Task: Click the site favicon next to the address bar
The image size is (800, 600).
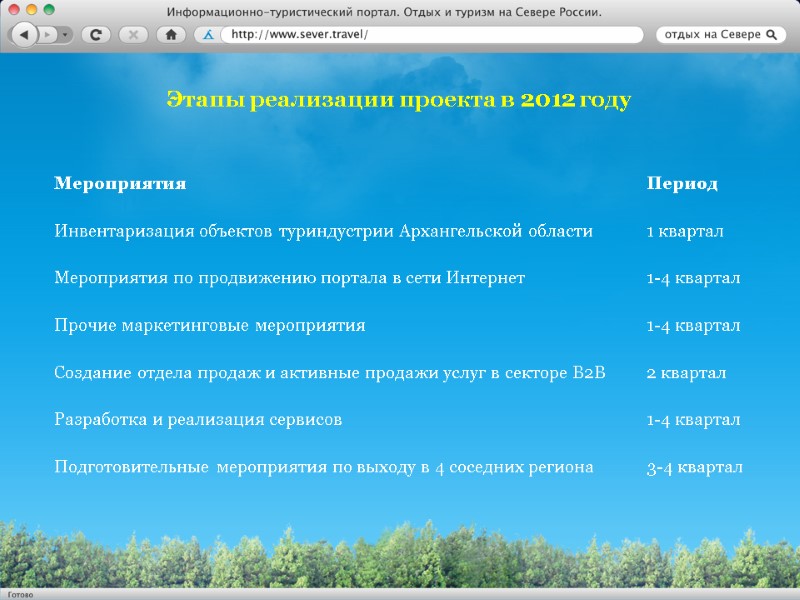Action: pyautogui.click(x=208, y=35)
